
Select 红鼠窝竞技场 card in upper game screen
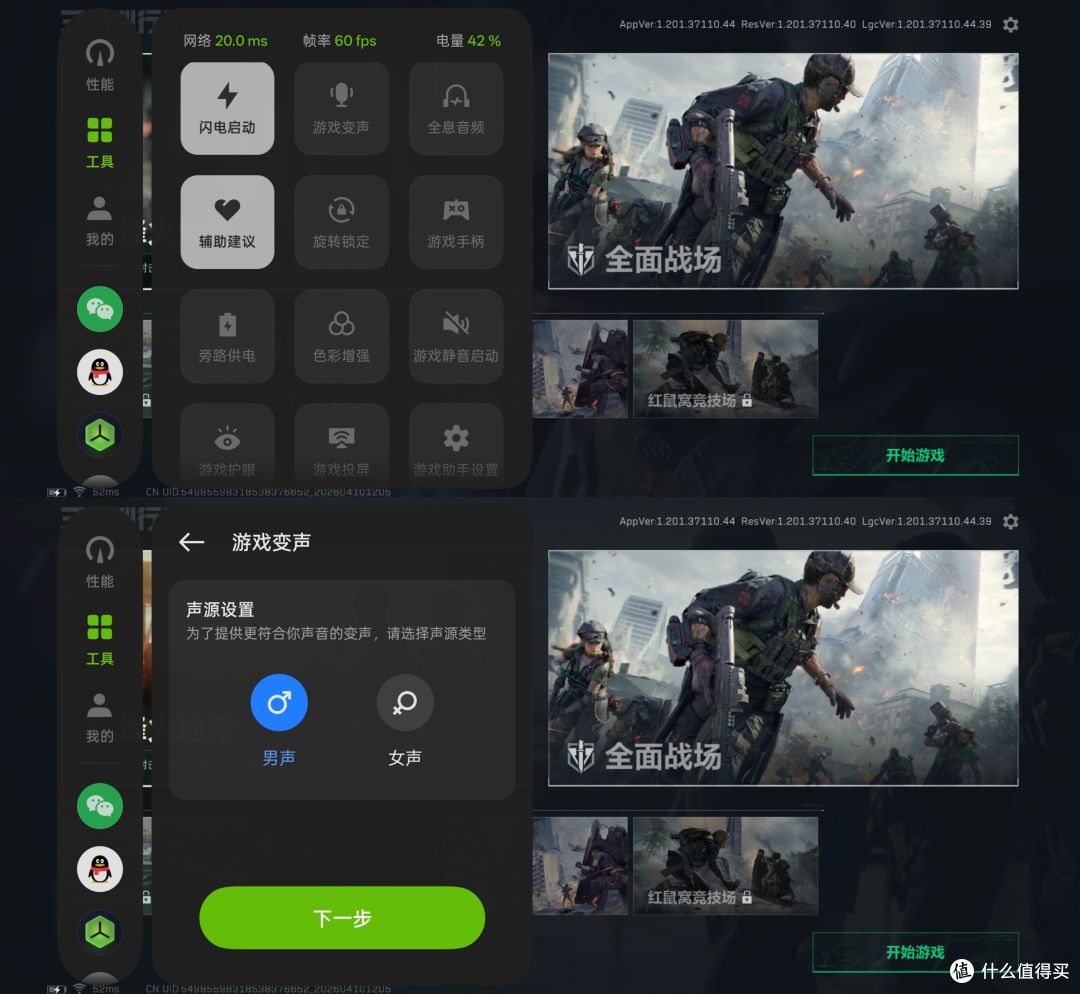pos(725,369)
